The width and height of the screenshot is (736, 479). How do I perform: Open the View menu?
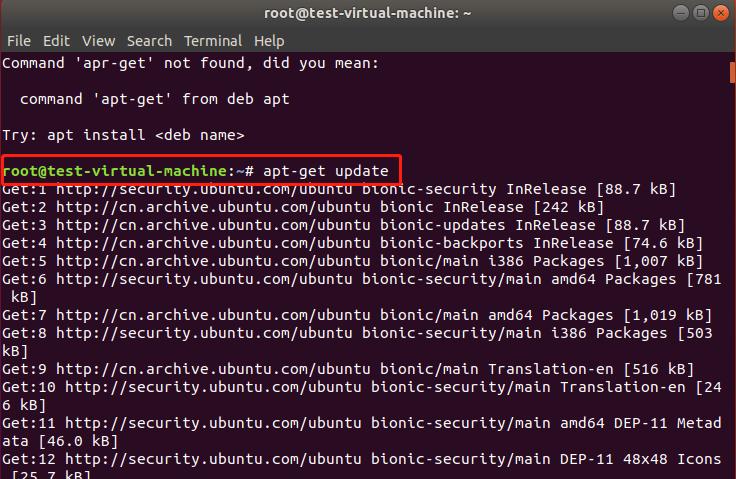coord(98,41)
